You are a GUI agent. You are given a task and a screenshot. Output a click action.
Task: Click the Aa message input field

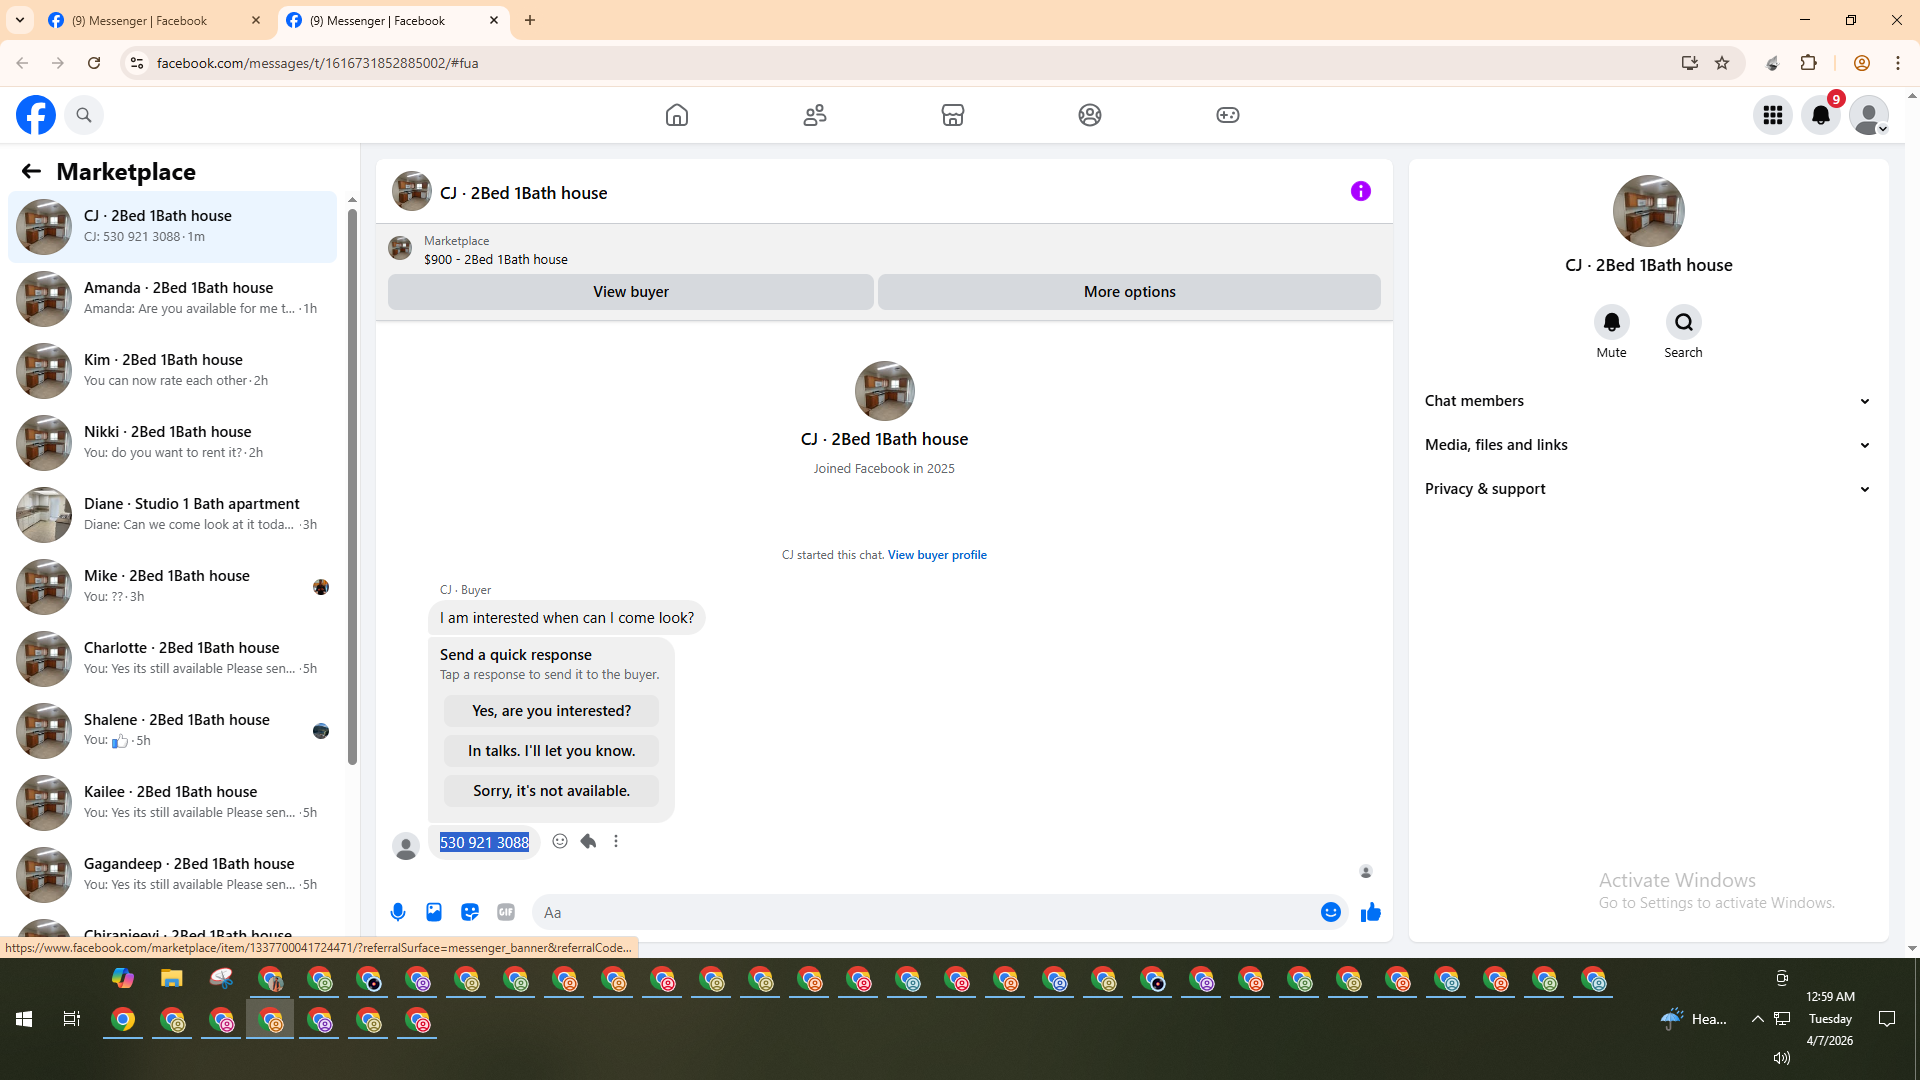tap(925, 912)
